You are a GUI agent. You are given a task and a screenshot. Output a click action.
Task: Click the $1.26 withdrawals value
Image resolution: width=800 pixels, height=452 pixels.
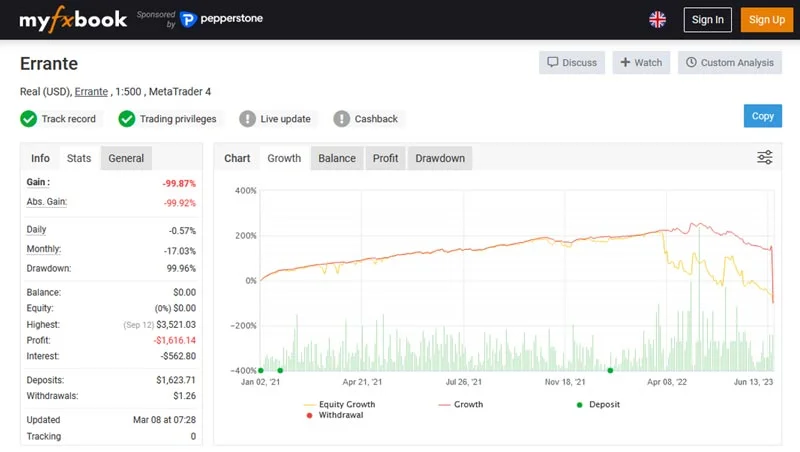(x=185, y=396)
